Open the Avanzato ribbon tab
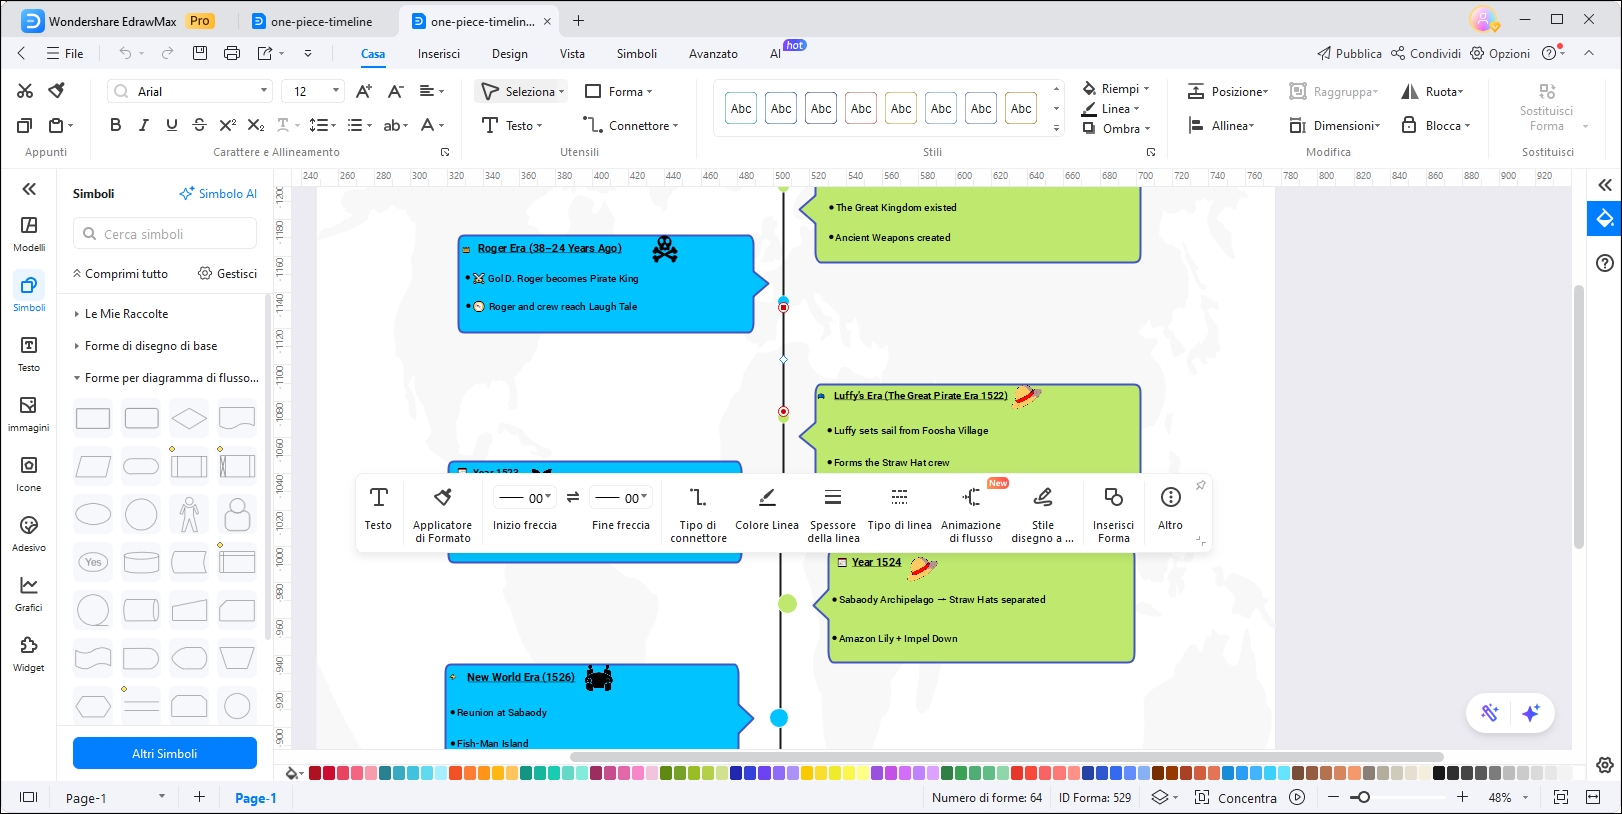1622x814 pixels. coord(713,54)
